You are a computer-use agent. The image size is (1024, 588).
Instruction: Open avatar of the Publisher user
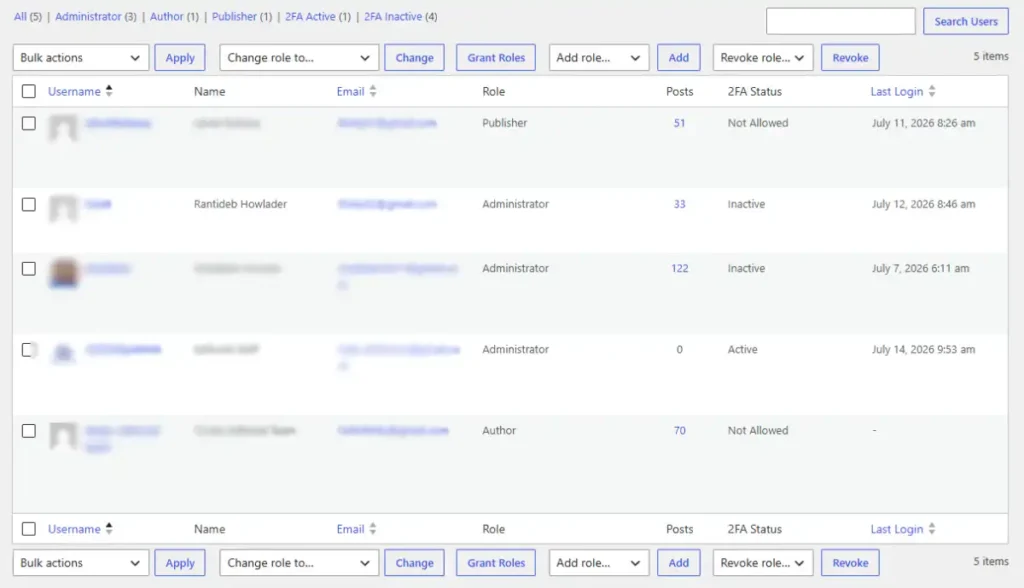pos(63,127)
